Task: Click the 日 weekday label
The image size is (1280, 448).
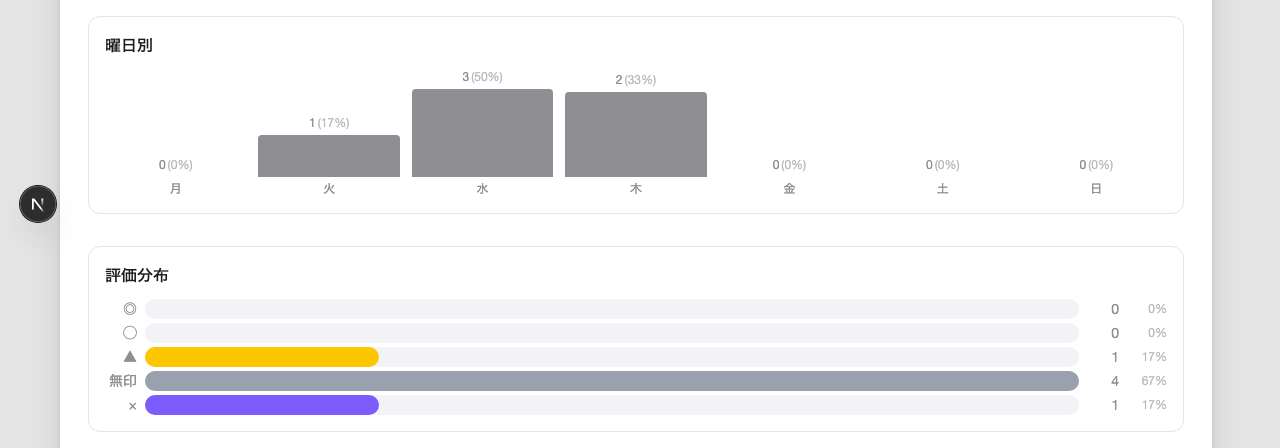Action: [x=1096, y=188]
